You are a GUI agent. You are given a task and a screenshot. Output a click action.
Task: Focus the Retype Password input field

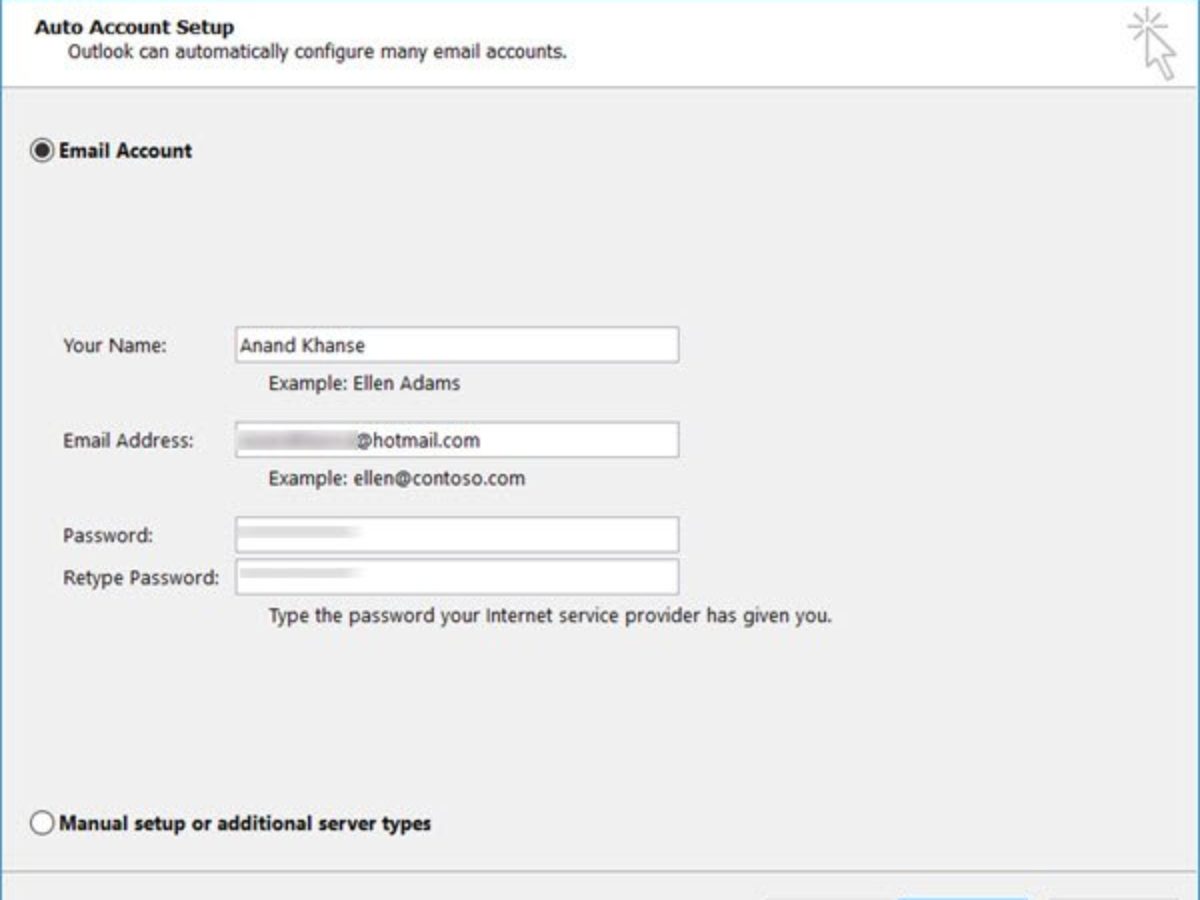point(456,577)
